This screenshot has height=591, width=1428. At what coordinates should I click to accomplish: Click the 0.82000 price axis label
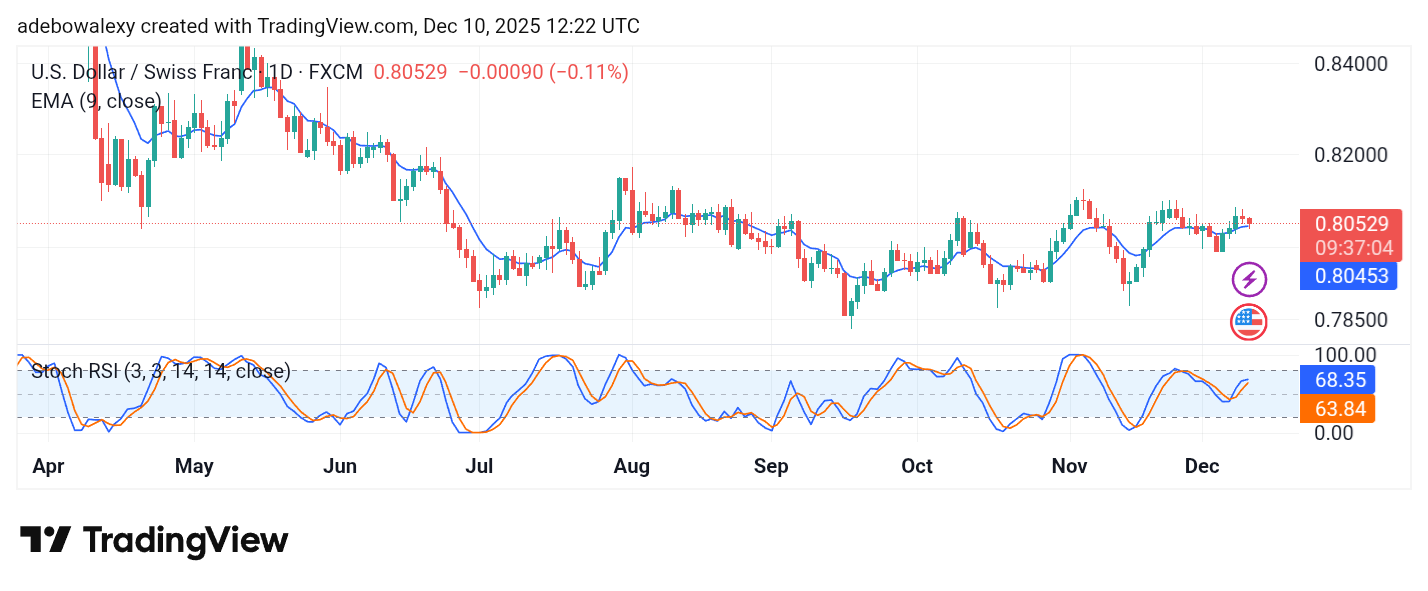(1350, 155)
